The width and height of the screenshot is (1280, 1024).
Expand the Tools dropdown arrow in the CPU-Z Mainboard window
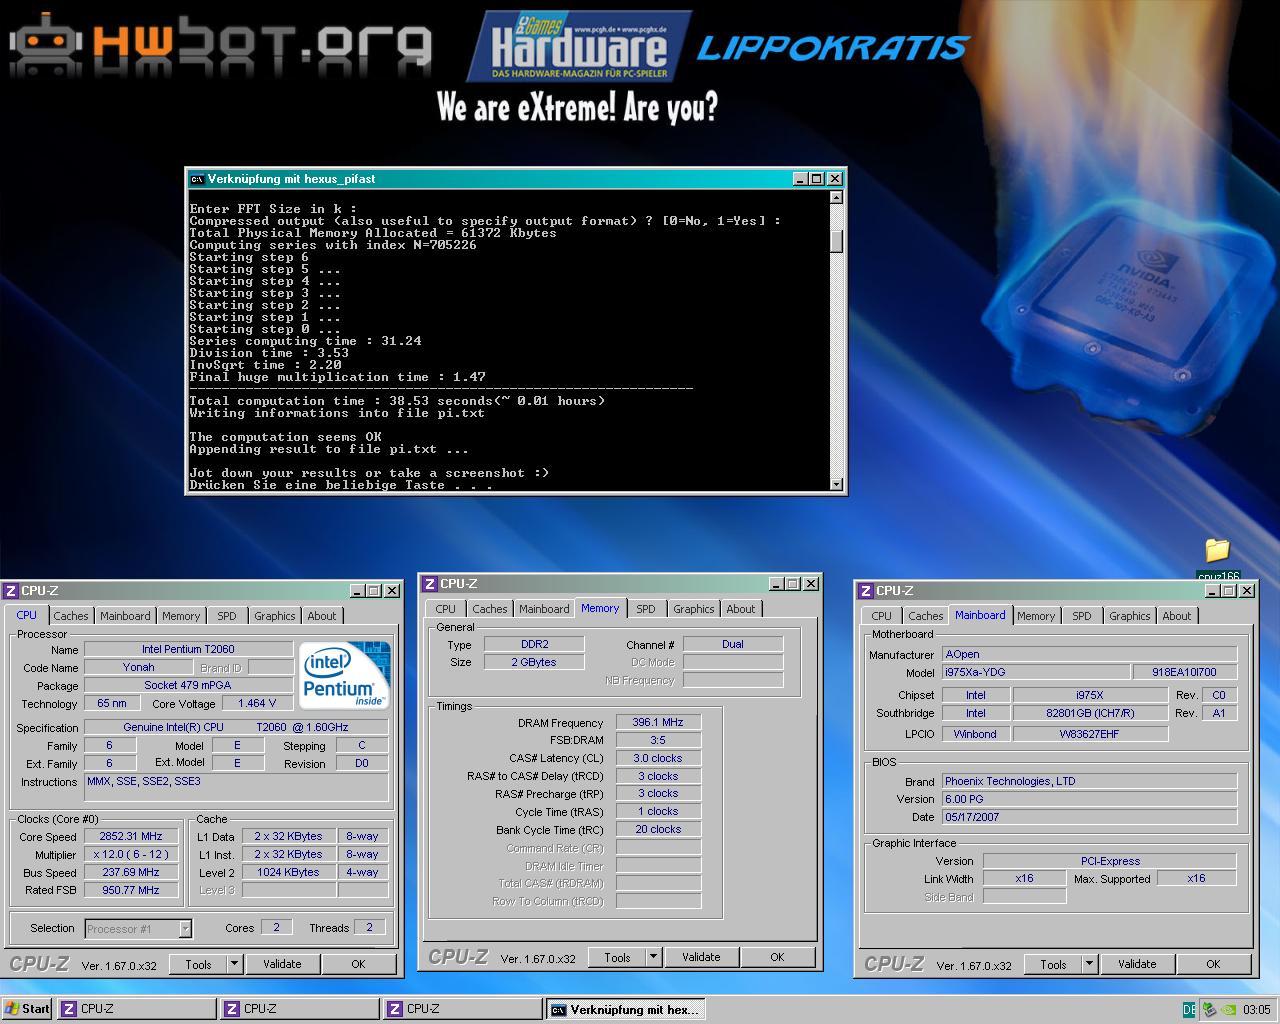[x=1090, y=964]
